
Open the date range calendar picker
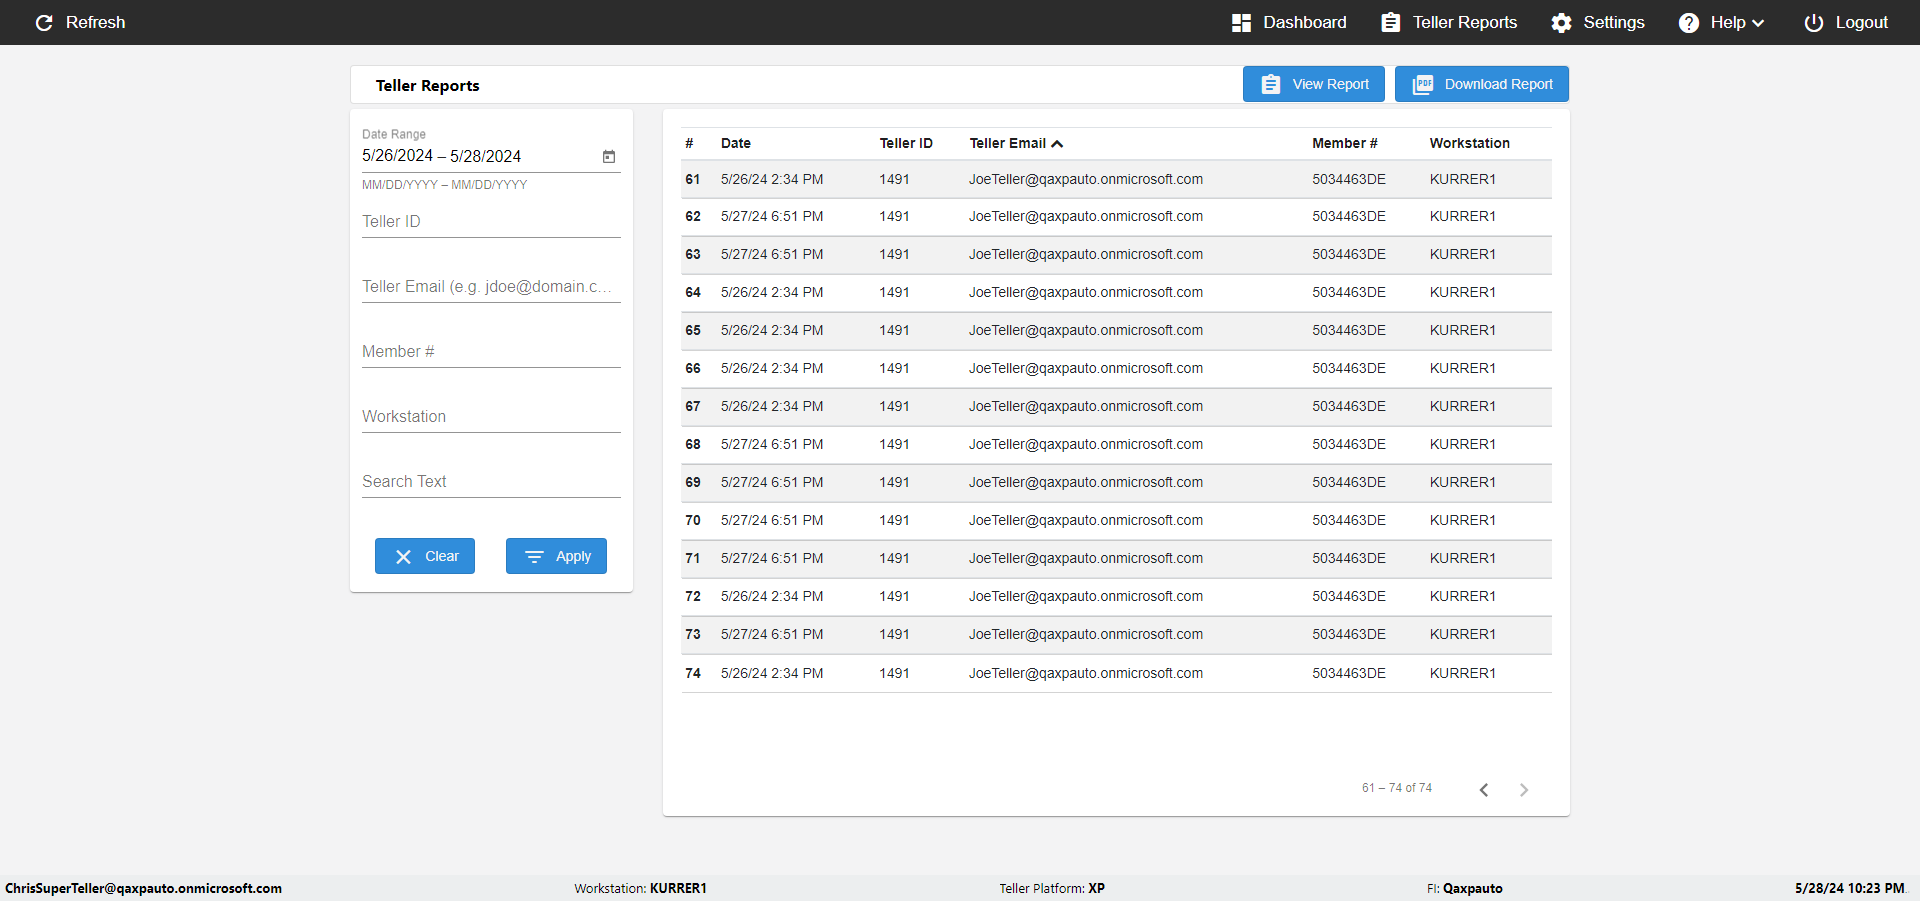point(609,156)
